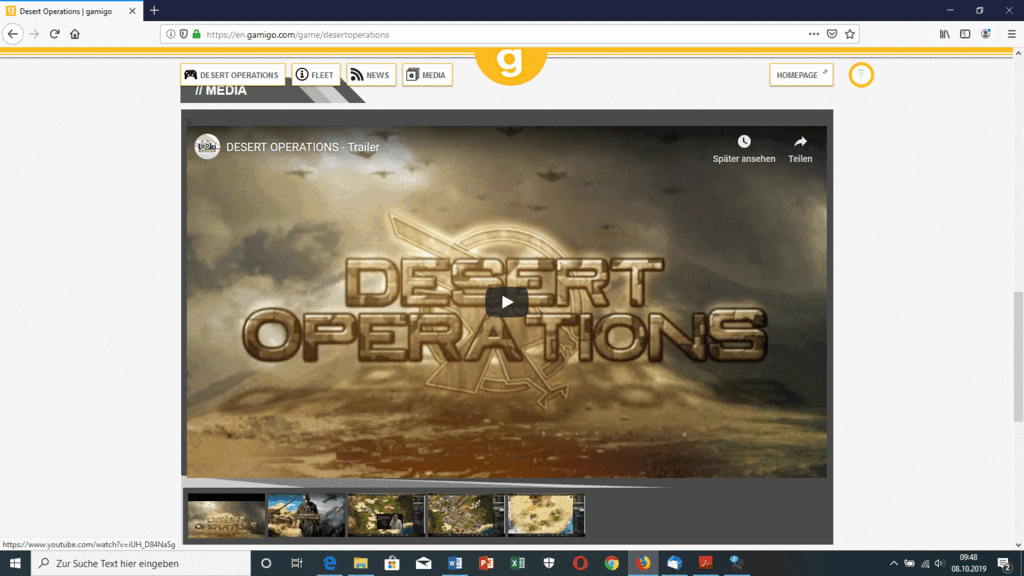Open PowerPoint from the taskbar
The image size is (1024, 576).
click(x=486, y=563)
